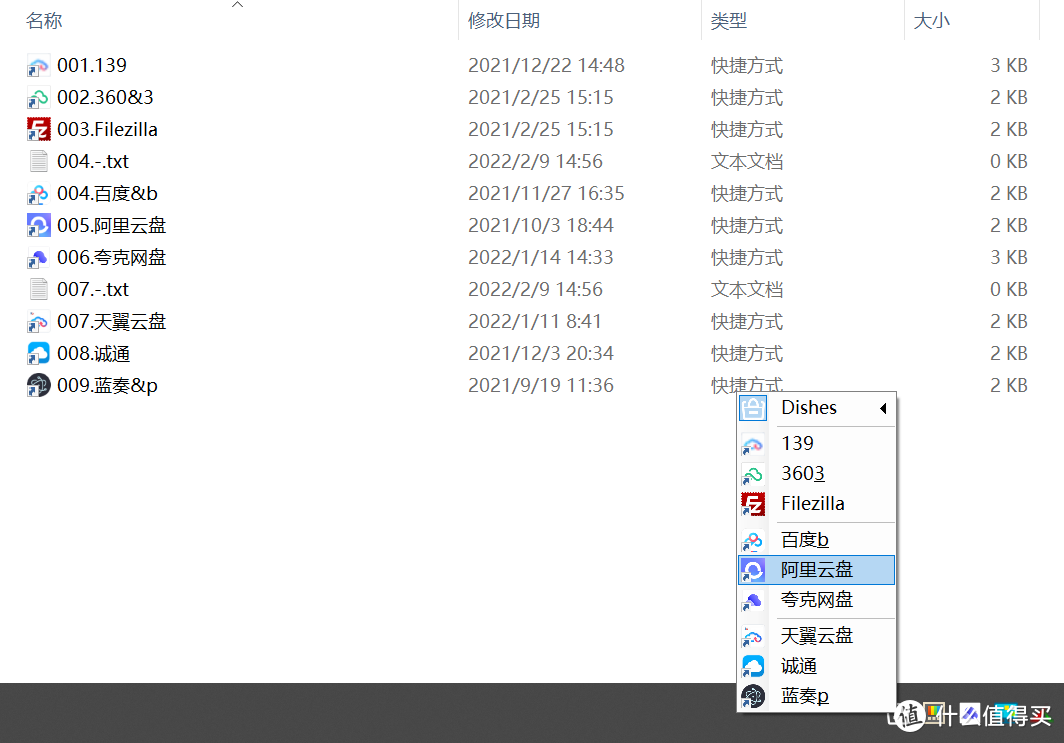Click the 007.-.txt text document icon
Image resolution: width=1064 pixels, height=743 pixels.
(x=38, y=290)
